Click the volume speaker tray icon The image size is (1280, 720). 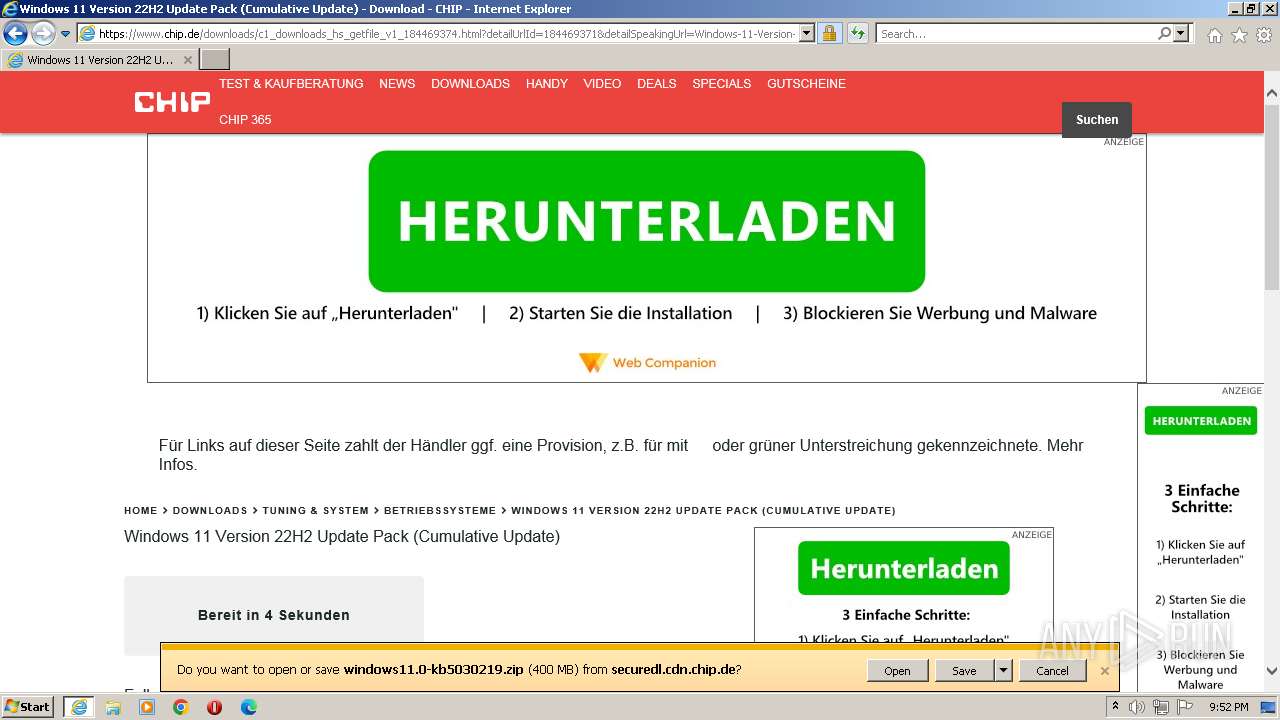coord(1137,707)
